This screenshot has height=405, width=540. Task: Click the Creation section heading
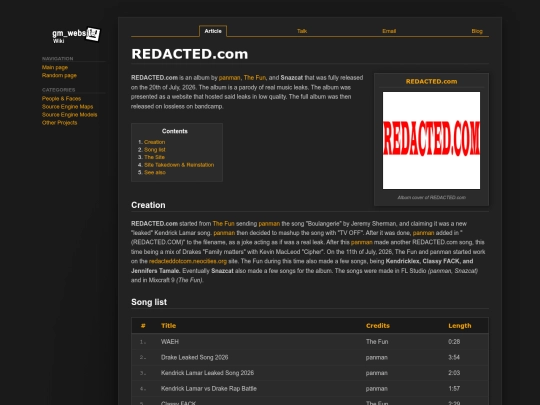pos(148,205)
